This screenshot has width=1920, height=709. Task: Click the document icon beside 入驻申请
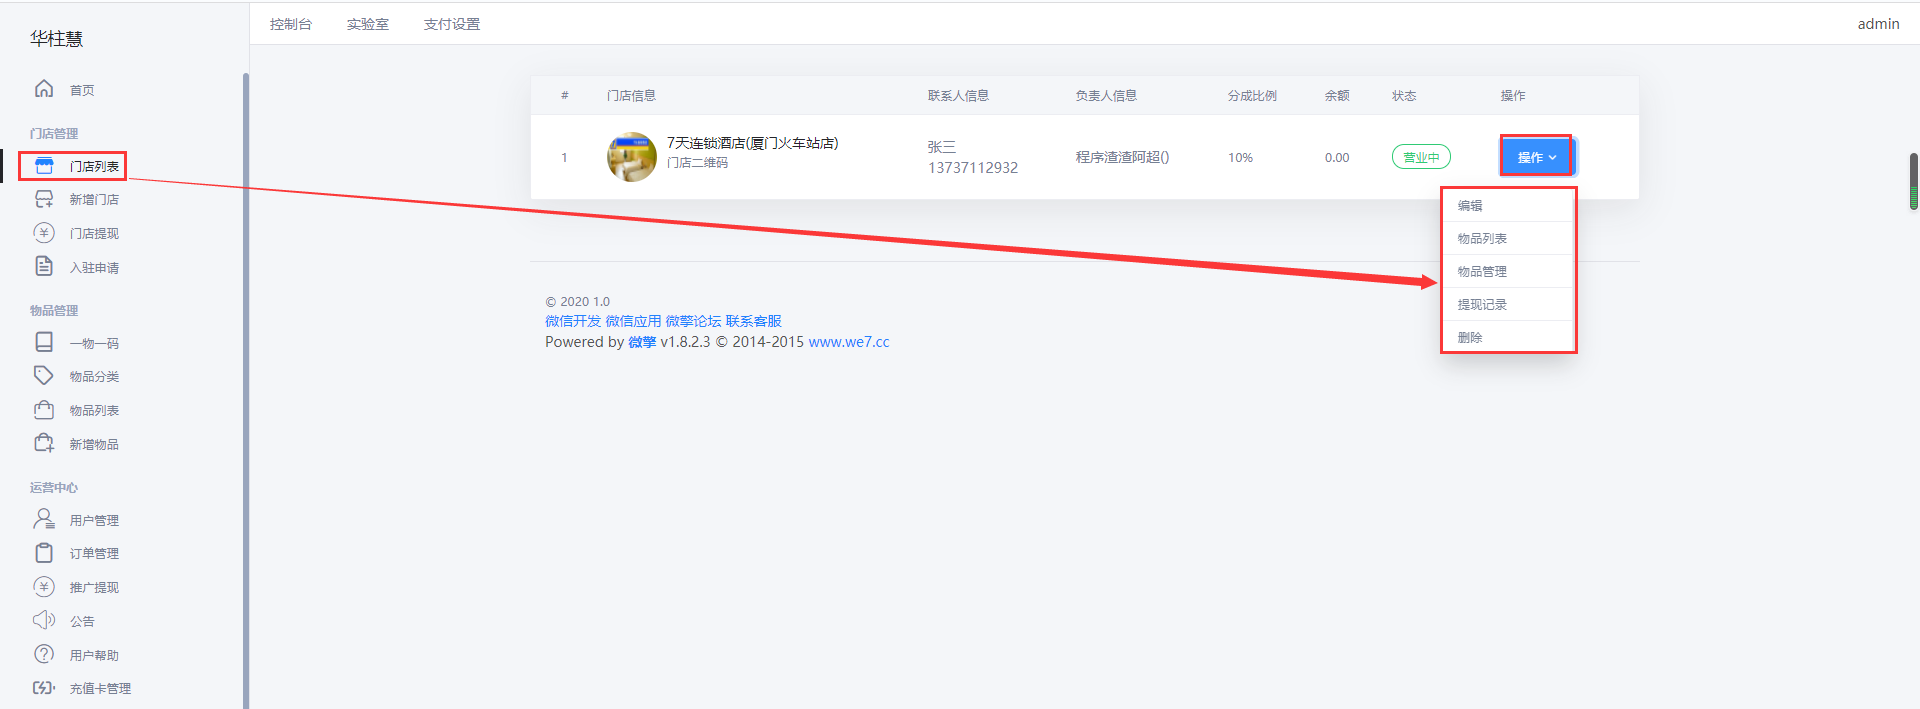tap(44, 266)
